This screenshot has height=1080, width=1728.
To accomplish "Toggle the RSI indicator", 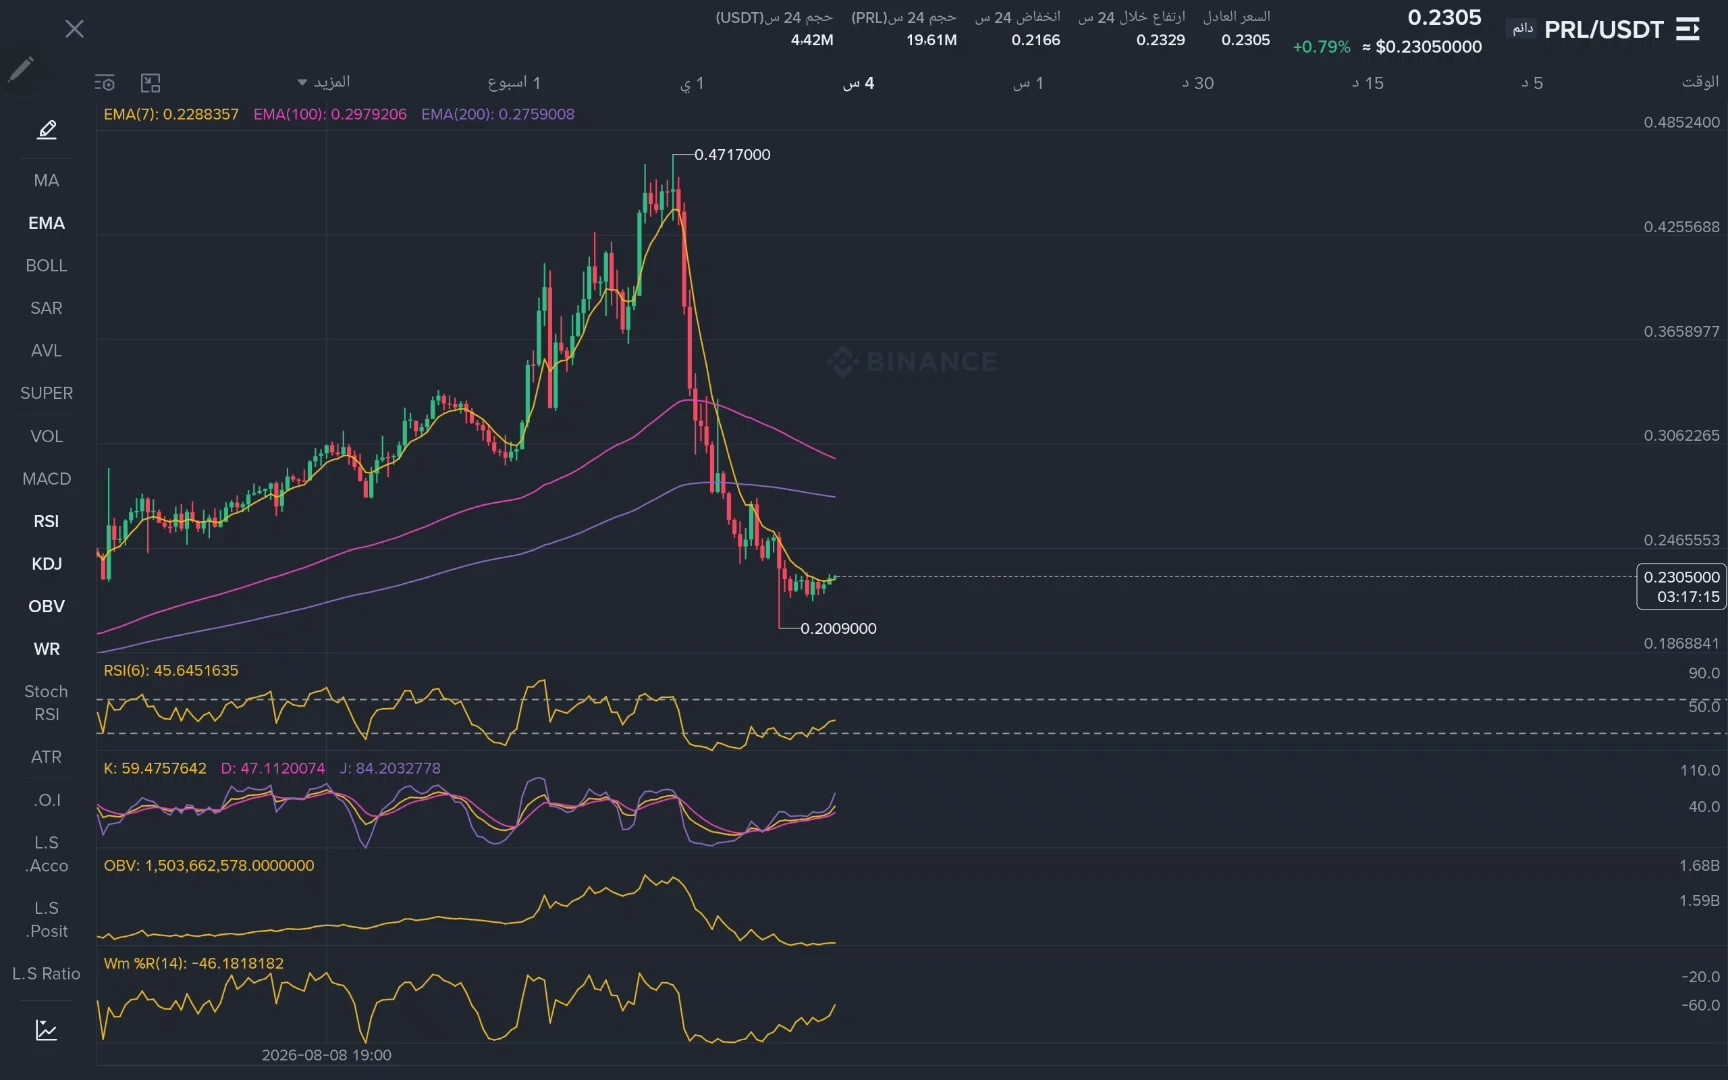I will pyautogui.click(x=47, y=521).
